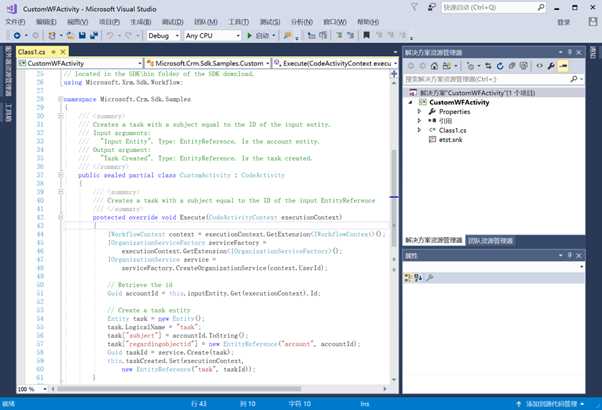Screen dimensions: 602x410
Task: Expand the Properties node in Solution Explorer
Action: [x=419, y=112]
